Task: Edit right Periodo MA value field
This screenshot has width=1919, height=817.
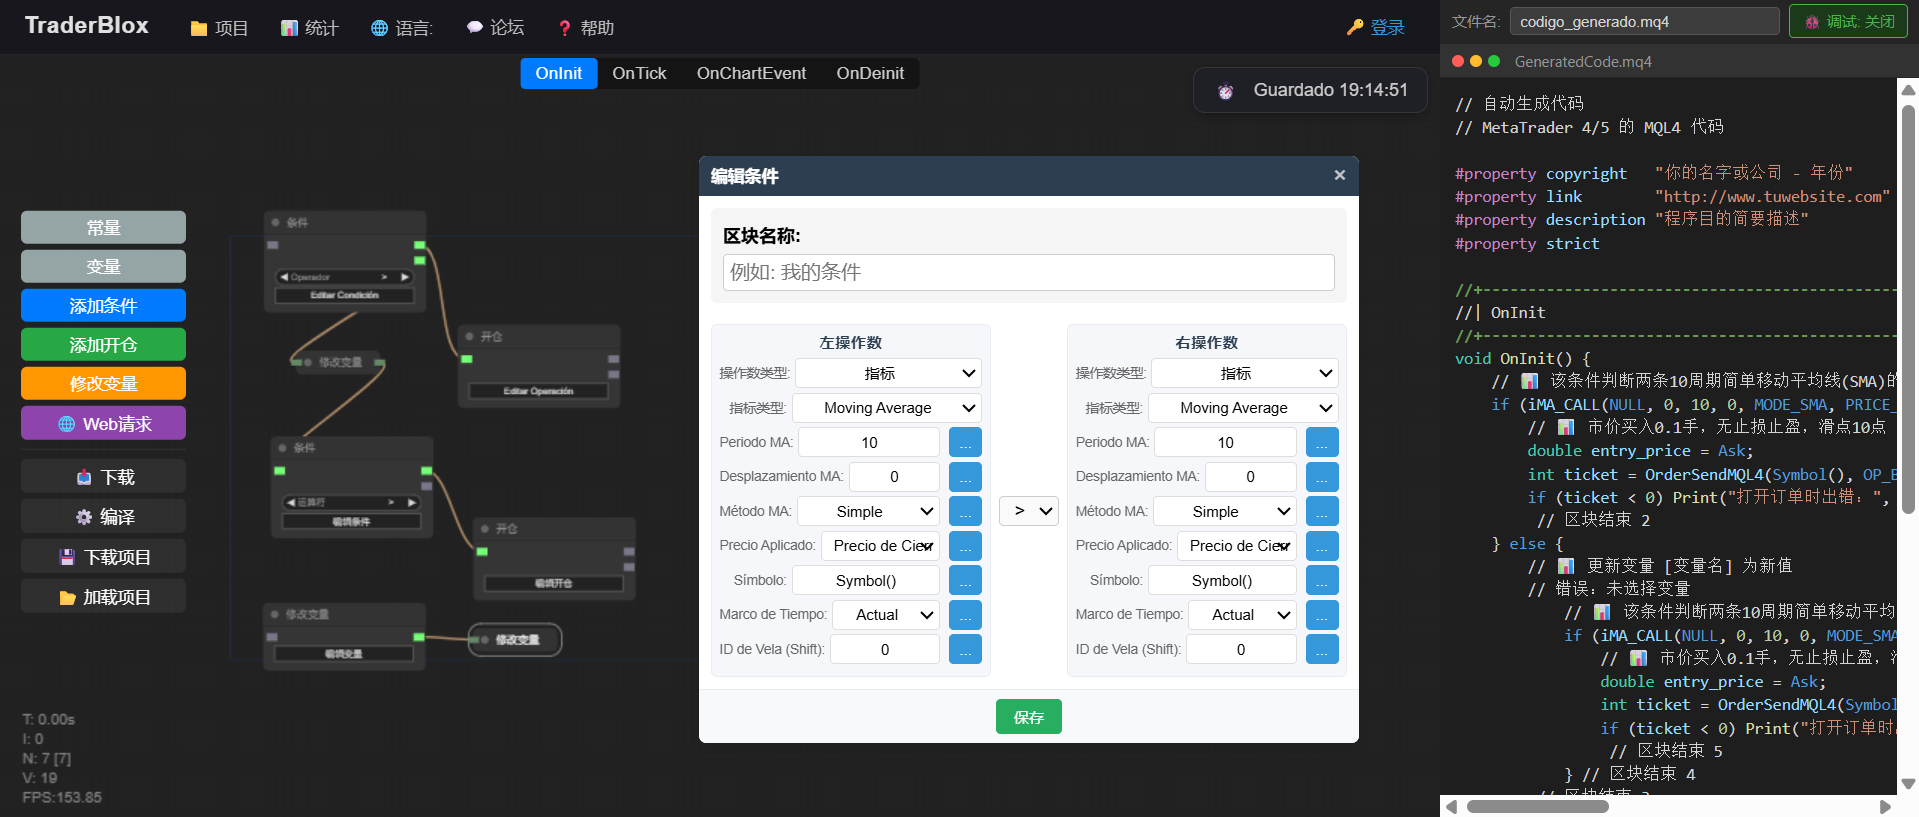Action: pos(1226,442)
